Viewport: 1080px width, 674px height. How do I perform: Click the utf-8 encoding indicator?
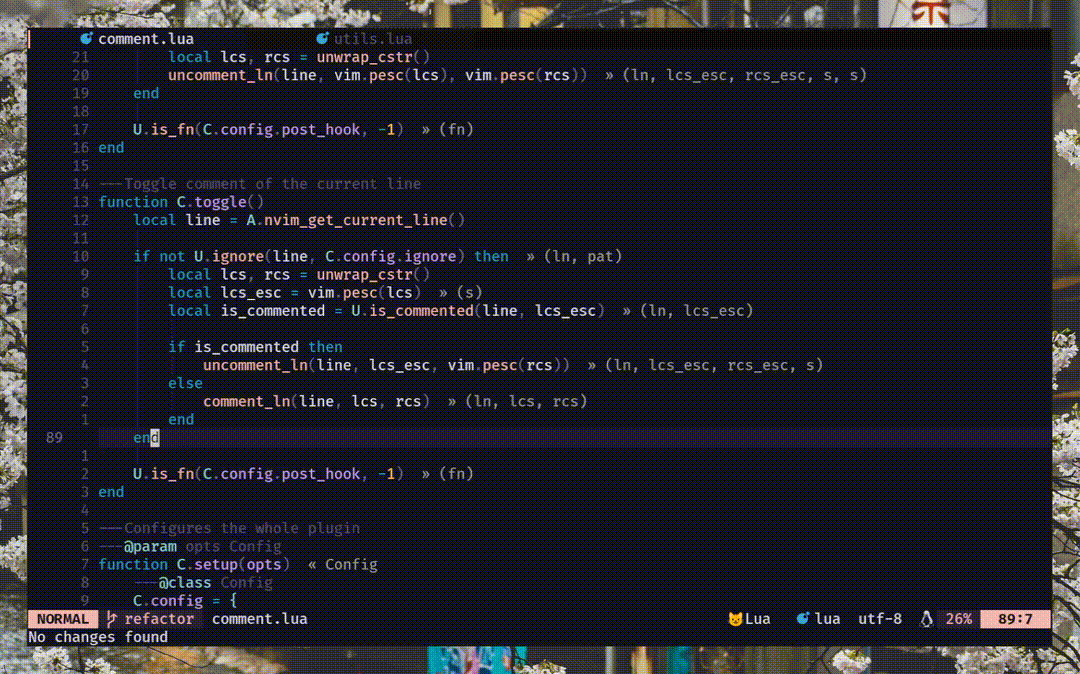(x=880, y=619)
